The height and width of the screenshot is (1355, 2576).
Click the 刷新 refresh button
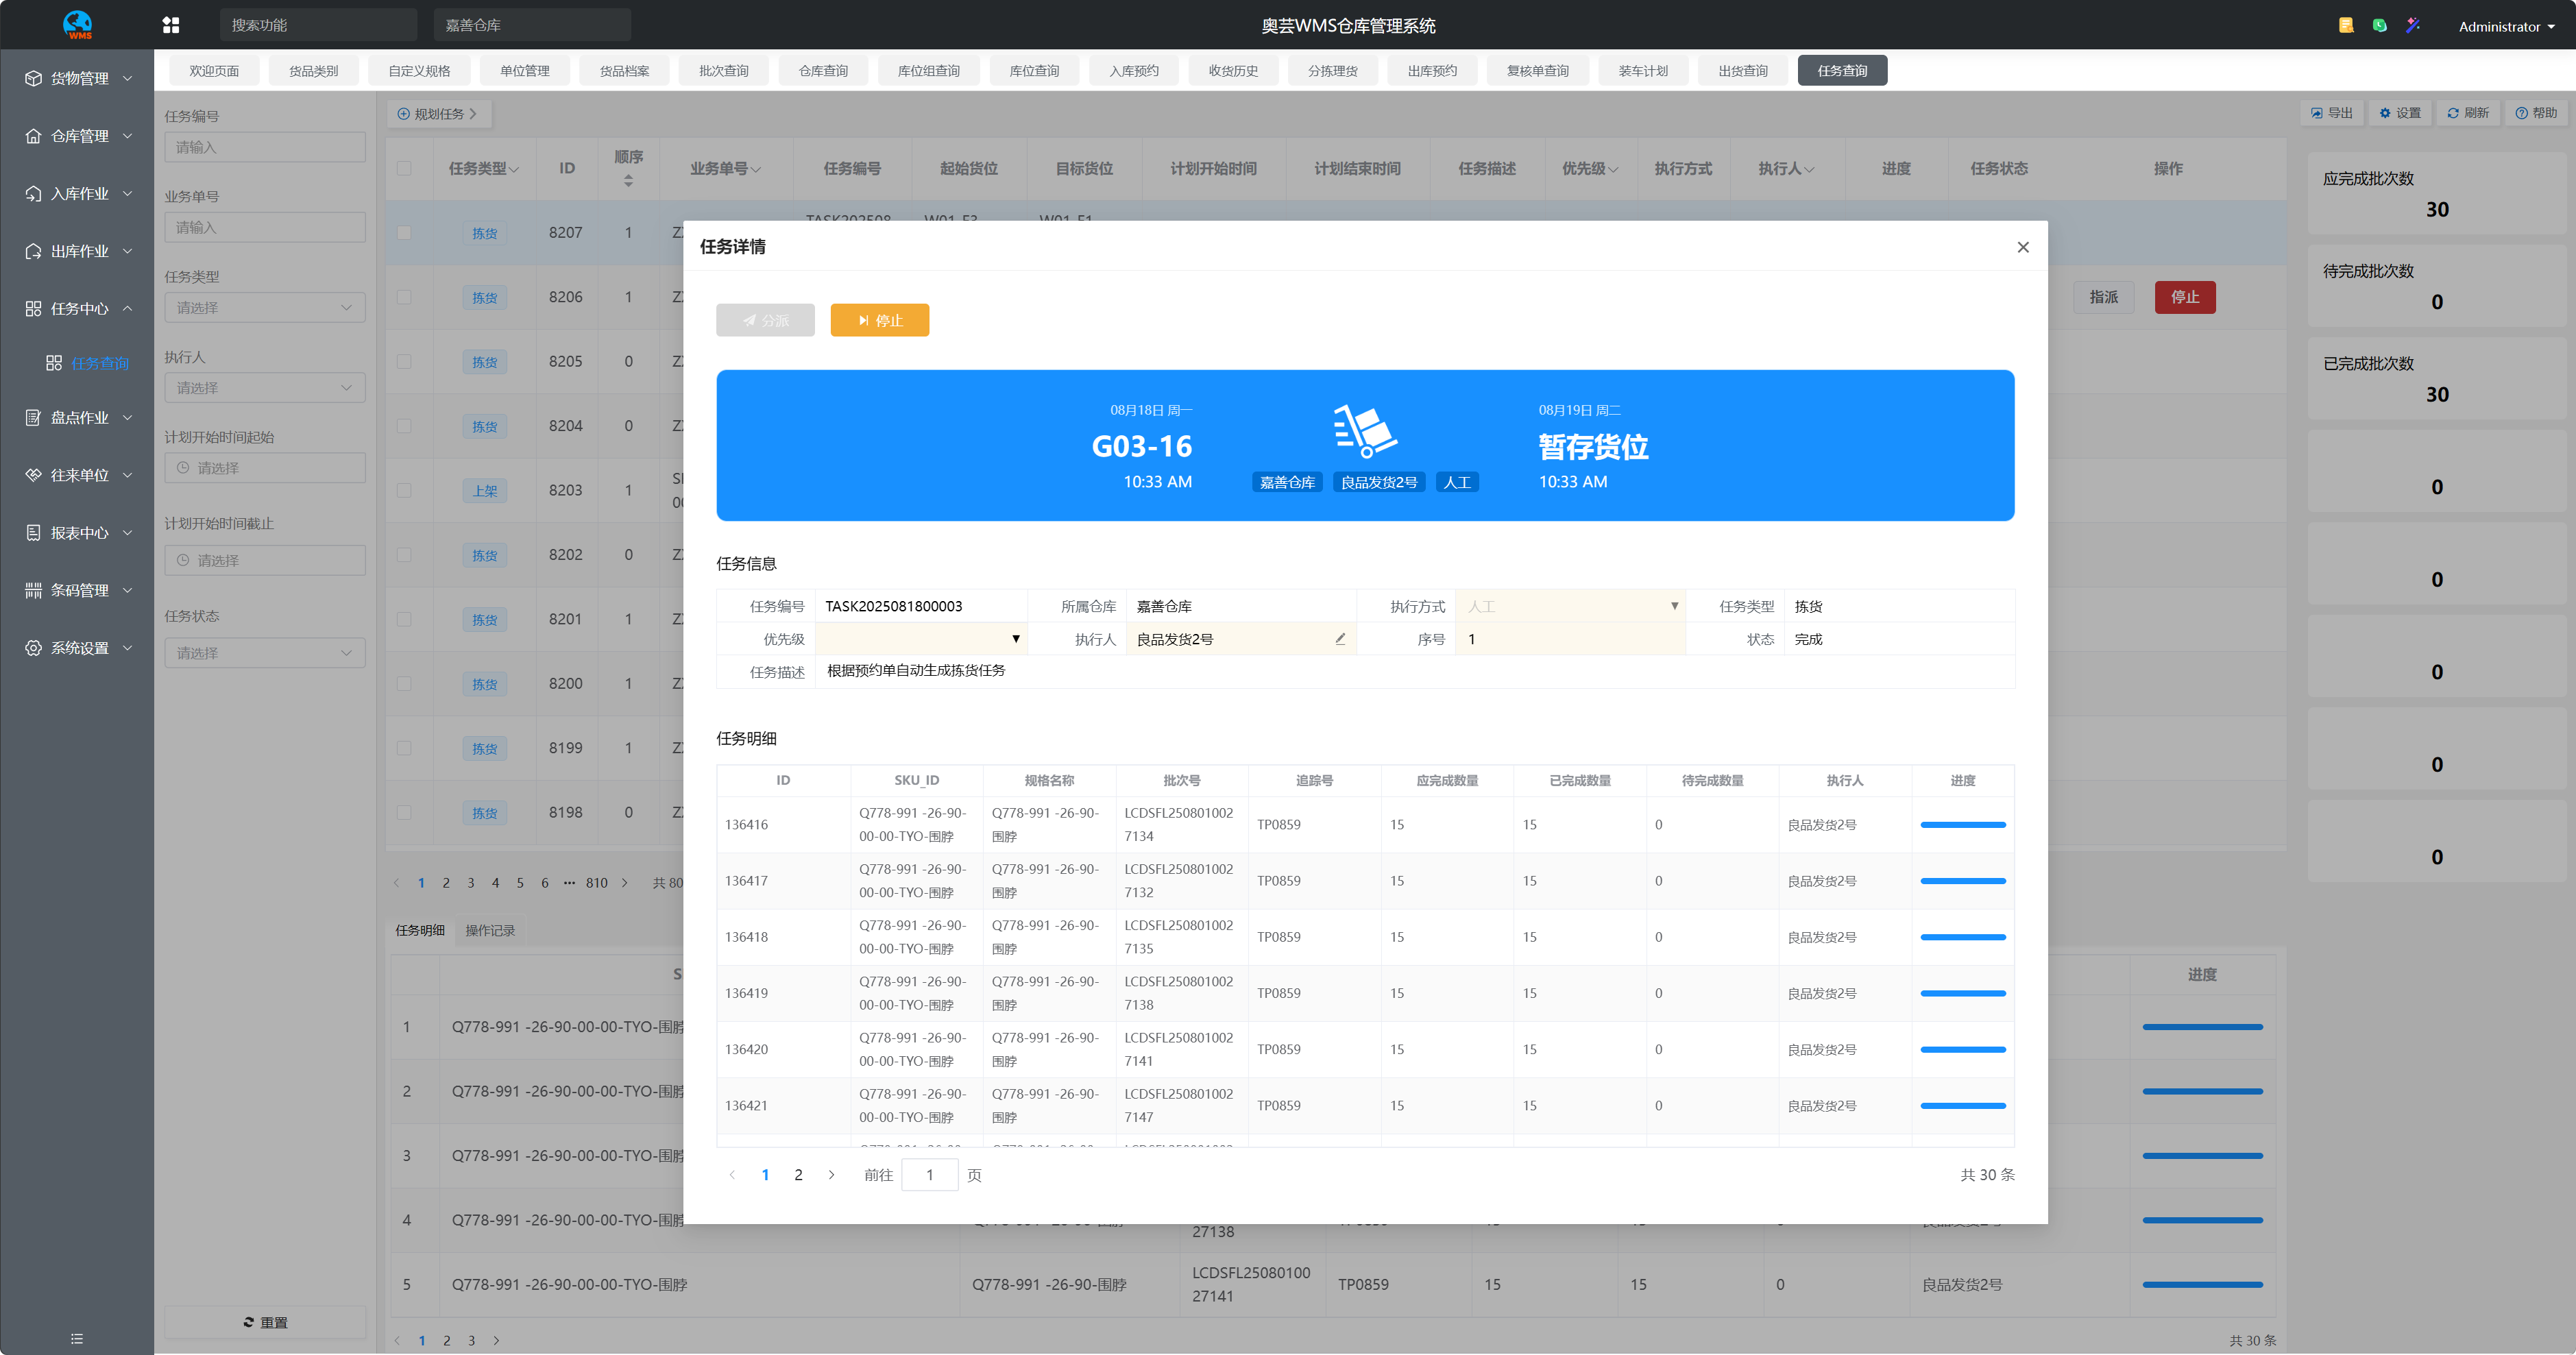(x=2467, y=113)
